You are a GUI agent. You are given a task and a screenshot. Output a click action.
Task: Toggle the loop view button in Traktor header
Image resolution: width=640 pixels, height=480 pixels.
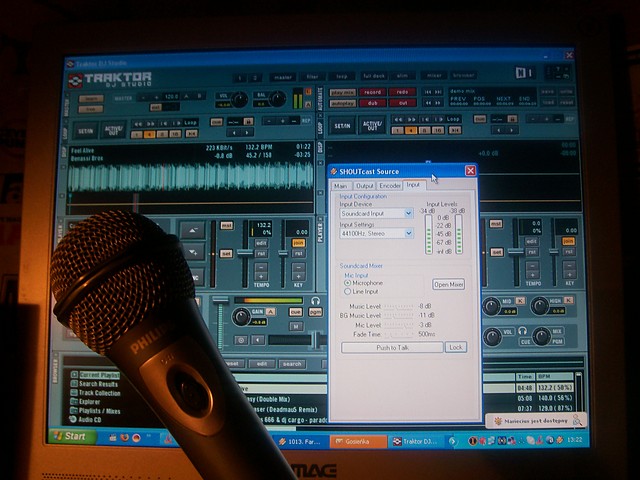pos(342,76)
